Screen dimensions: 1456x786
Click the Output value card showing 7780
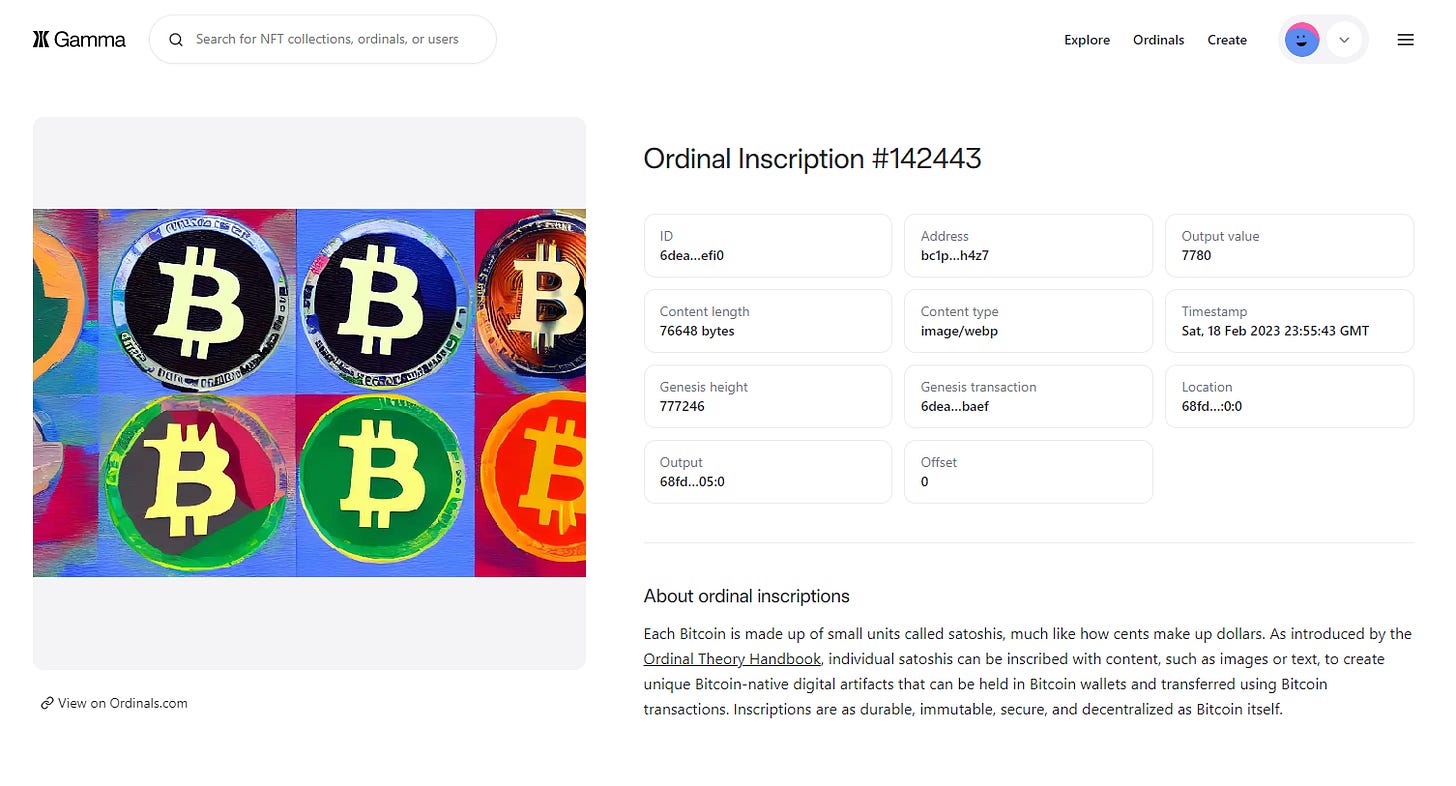(x=1288, y=245)
